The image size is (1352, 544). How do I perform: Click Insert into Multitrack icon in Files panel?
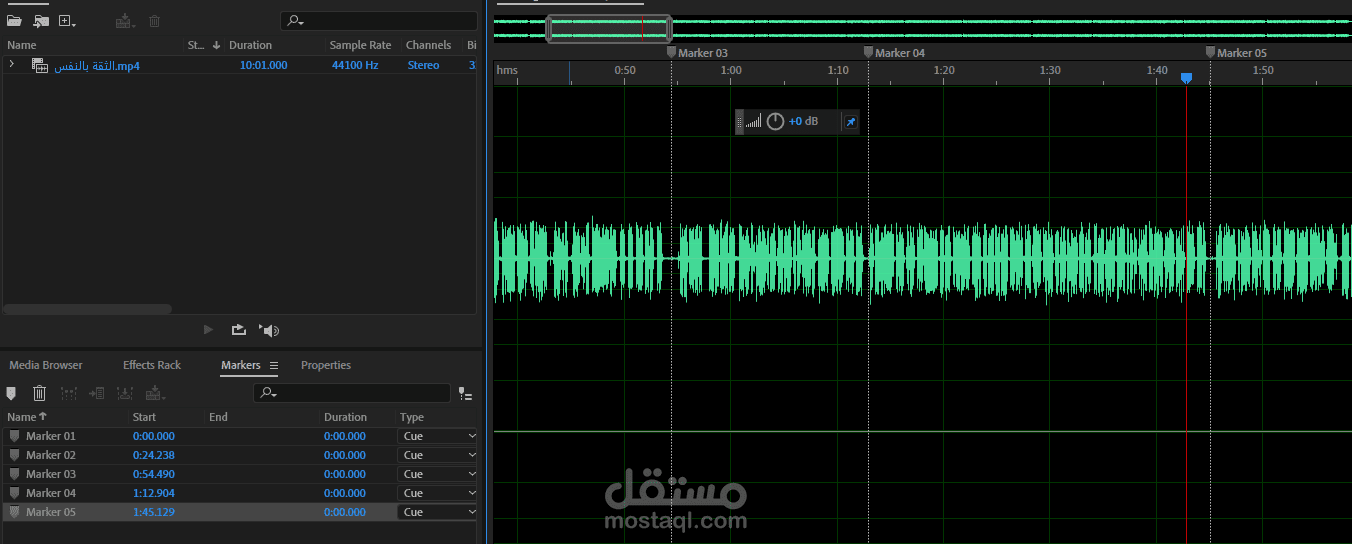pyautogui.click(x=124, y=20)
